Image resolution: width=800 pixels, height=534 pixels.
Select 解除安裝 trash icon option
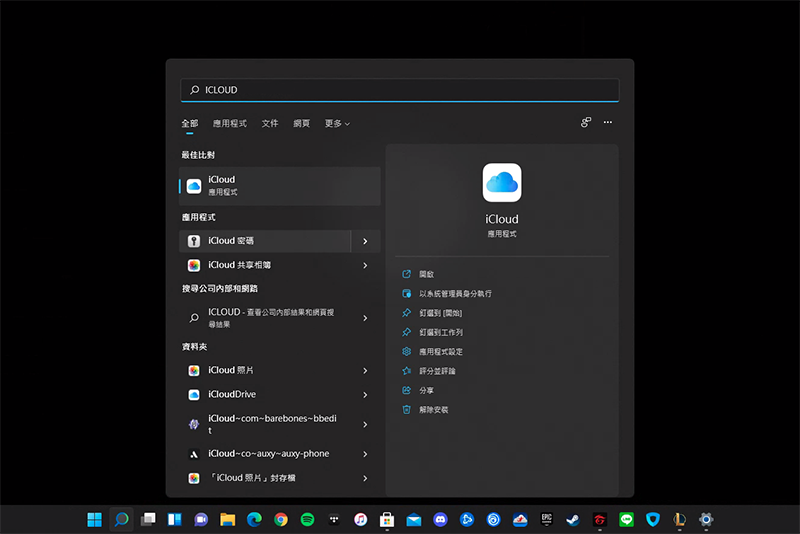[433, 410]
